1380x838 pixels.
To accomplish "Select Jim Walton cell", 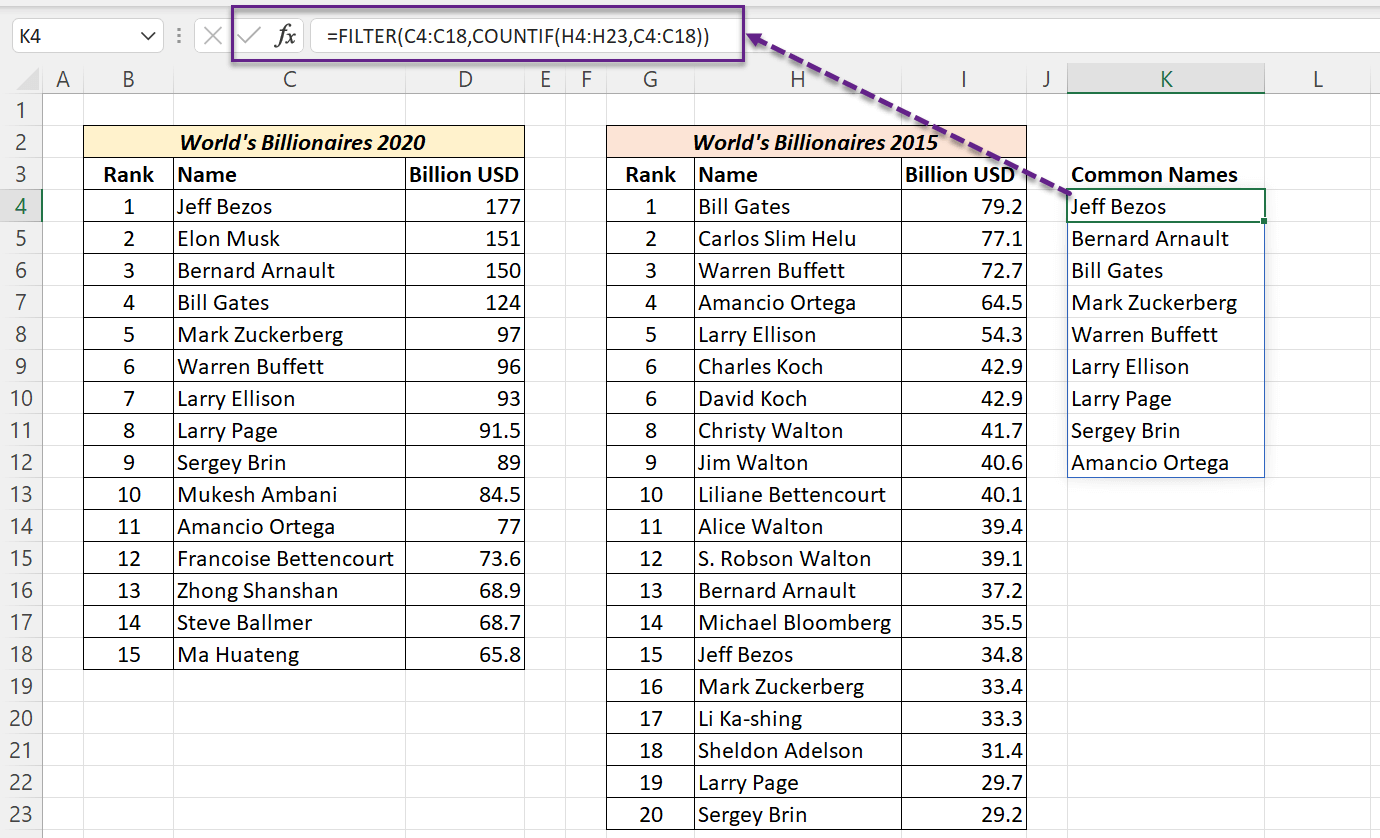I will [798, 462].
